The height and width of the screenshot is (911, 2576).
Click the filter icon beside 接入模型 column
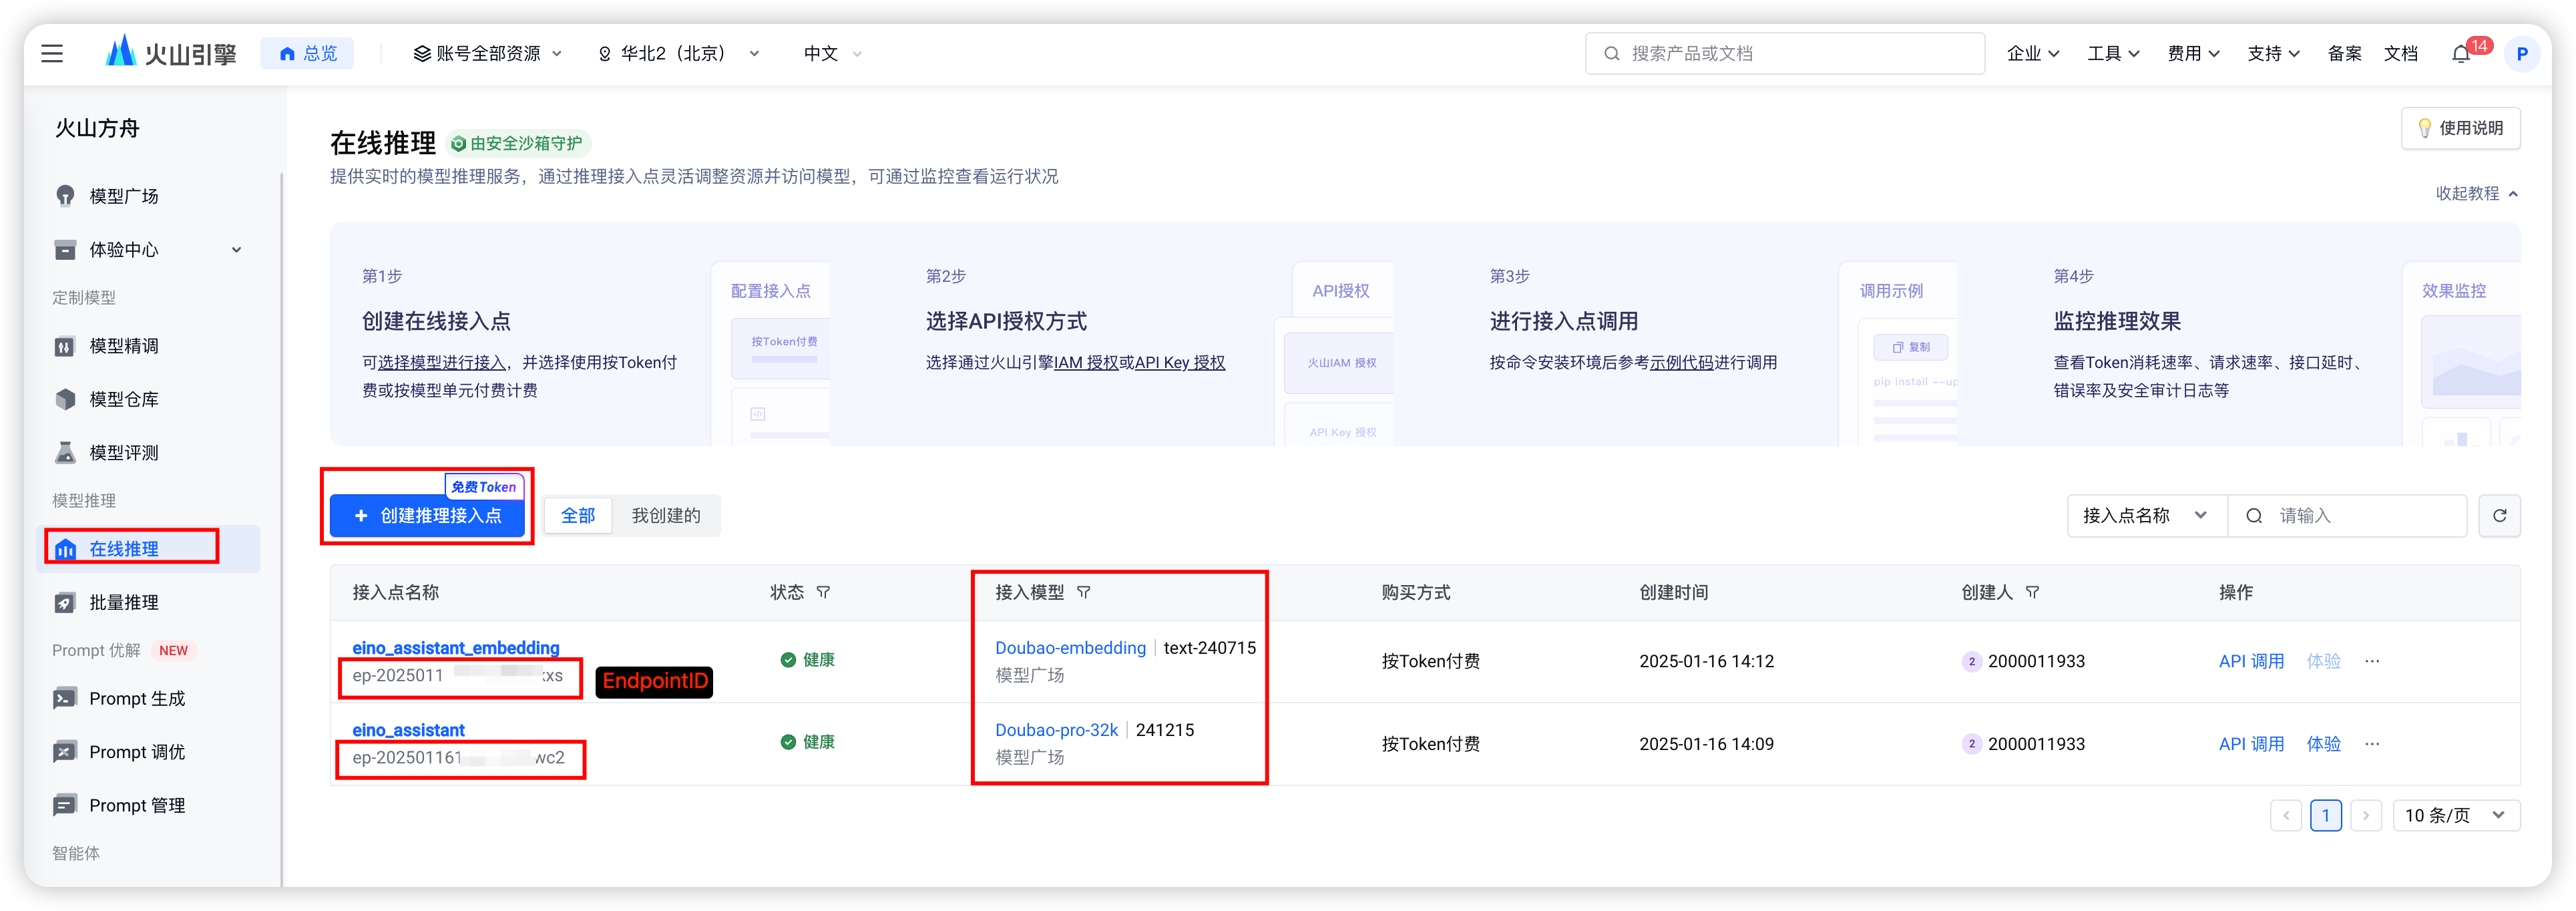pos(1083,593)
